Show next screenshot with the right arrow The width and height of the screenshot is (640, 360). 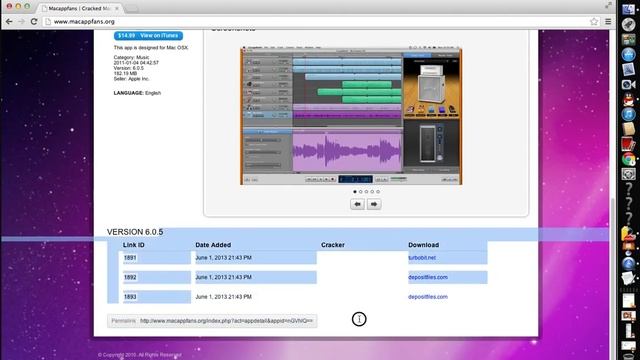pos(374,204)
